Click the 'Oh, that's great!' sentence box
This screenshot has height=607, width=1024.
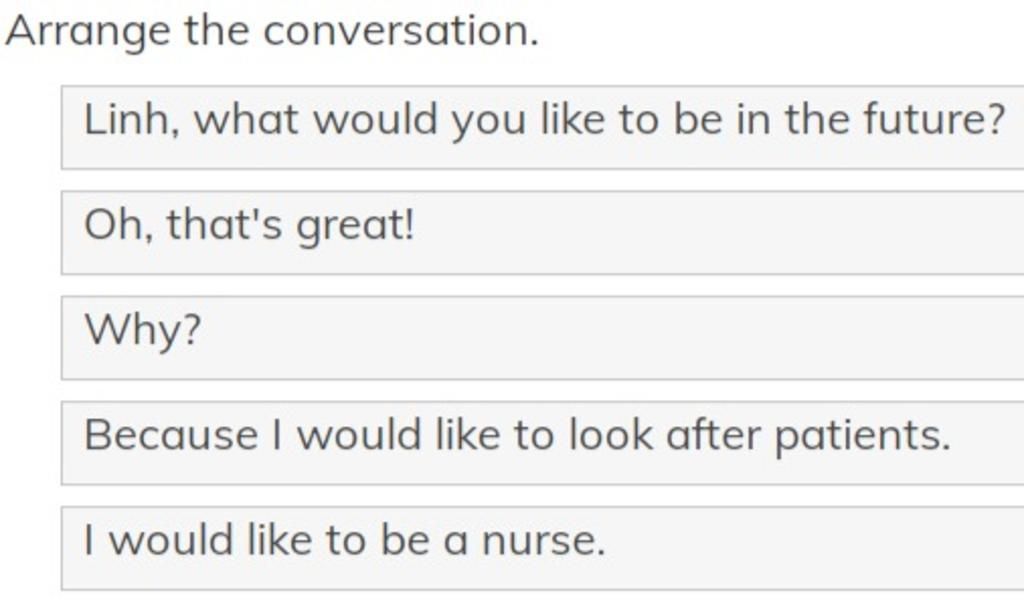point(543,233)
